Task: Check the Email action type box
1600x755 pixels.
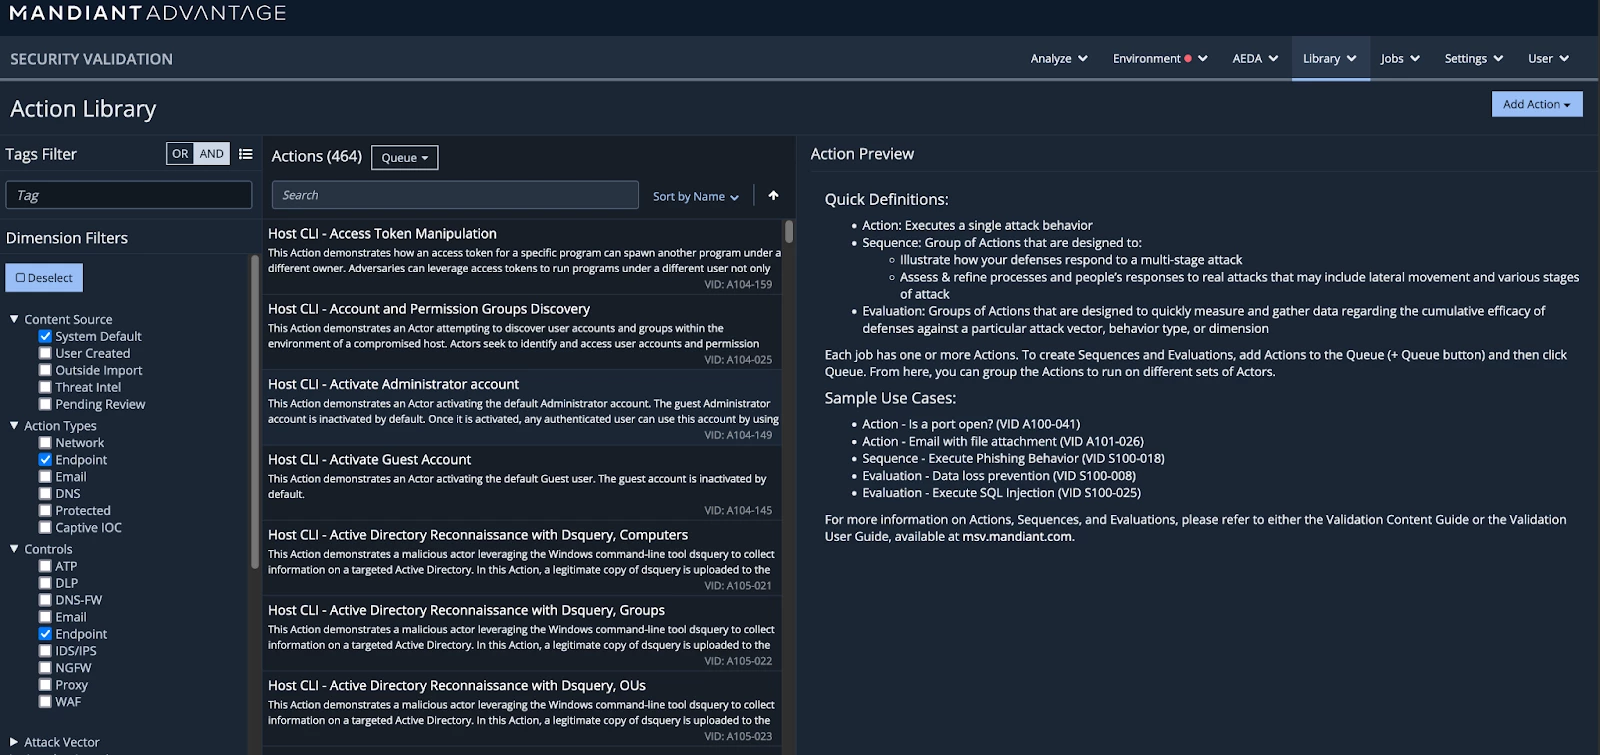Action: pos(45,476)
